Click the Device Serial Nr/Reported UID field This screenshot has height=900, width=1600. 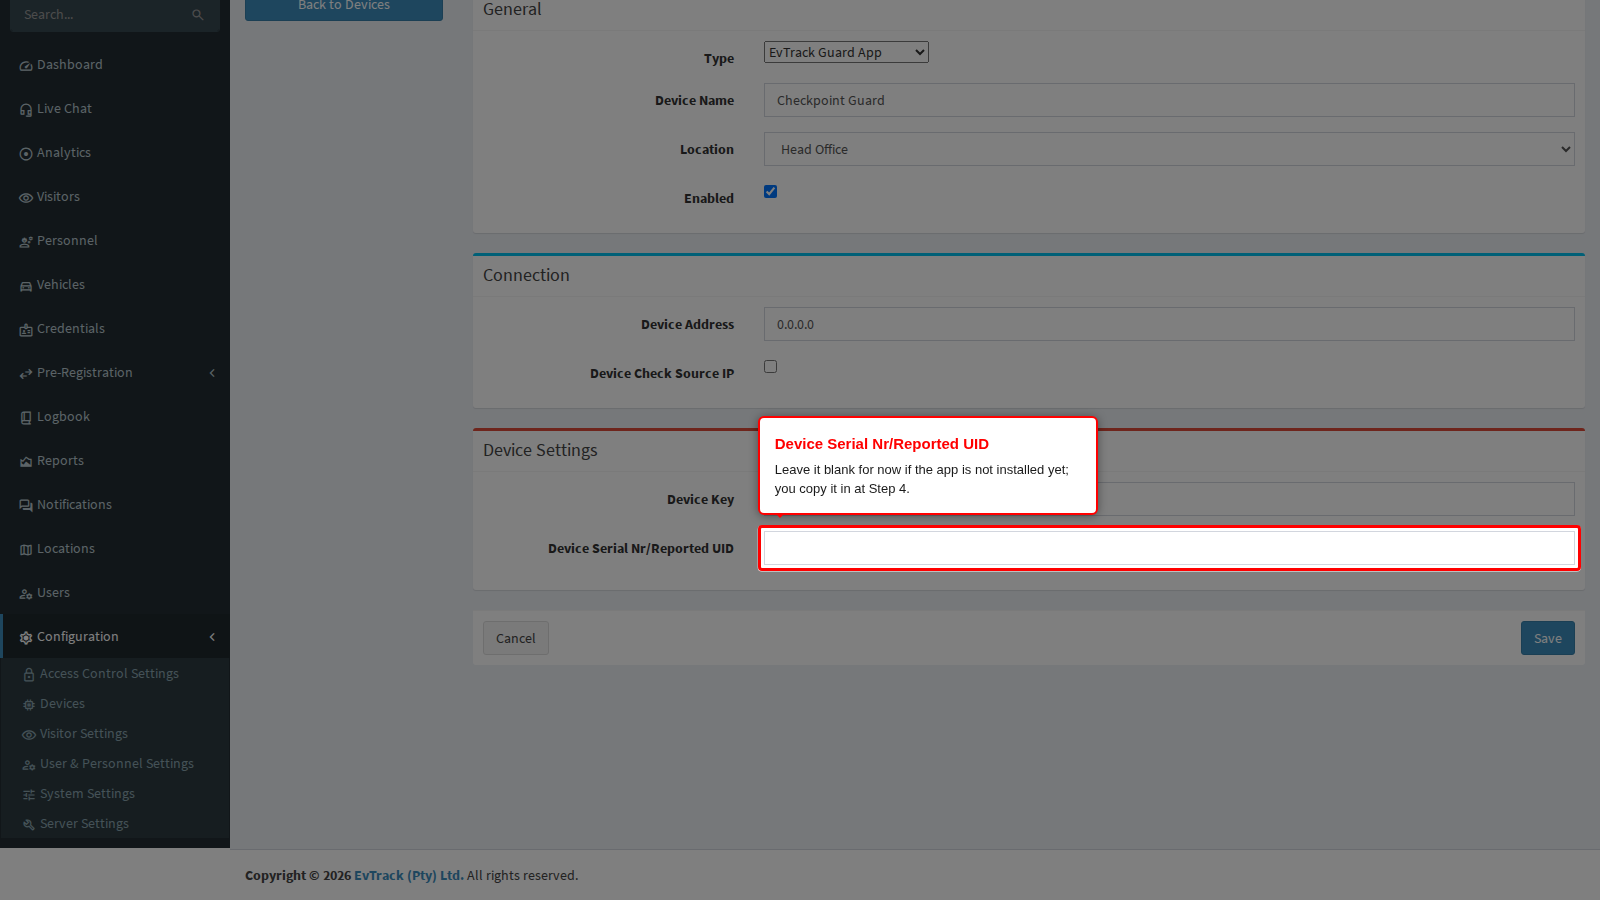1169,548
